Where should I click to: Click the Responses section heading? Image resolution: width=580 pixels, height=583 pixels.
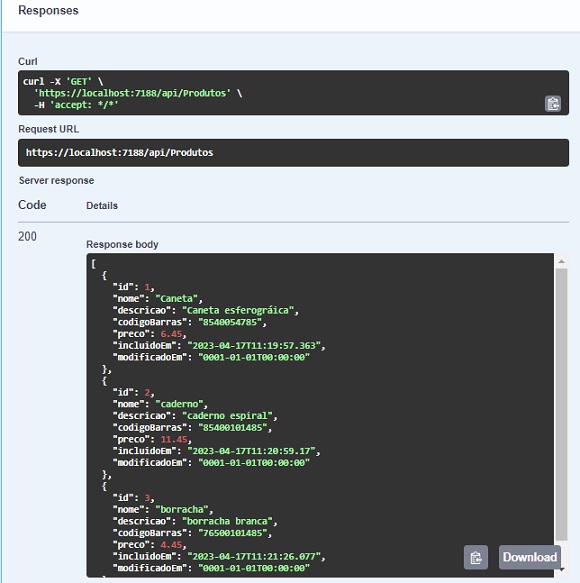click(48, 10)
